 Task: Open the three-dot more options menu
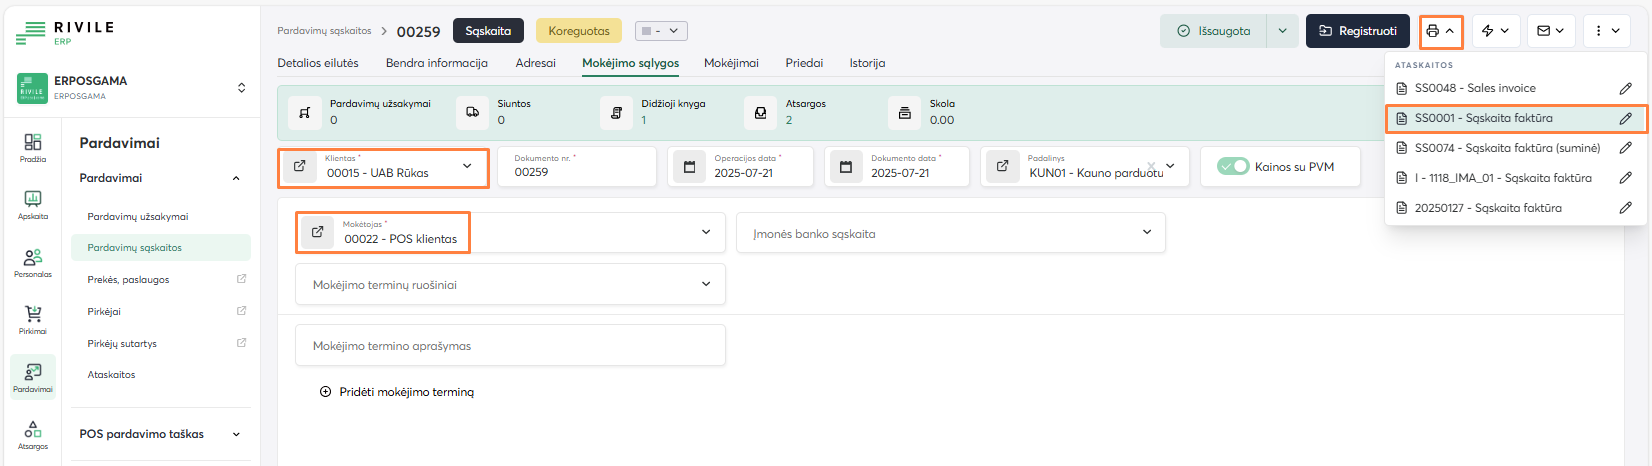click(x=1605, y=31)
